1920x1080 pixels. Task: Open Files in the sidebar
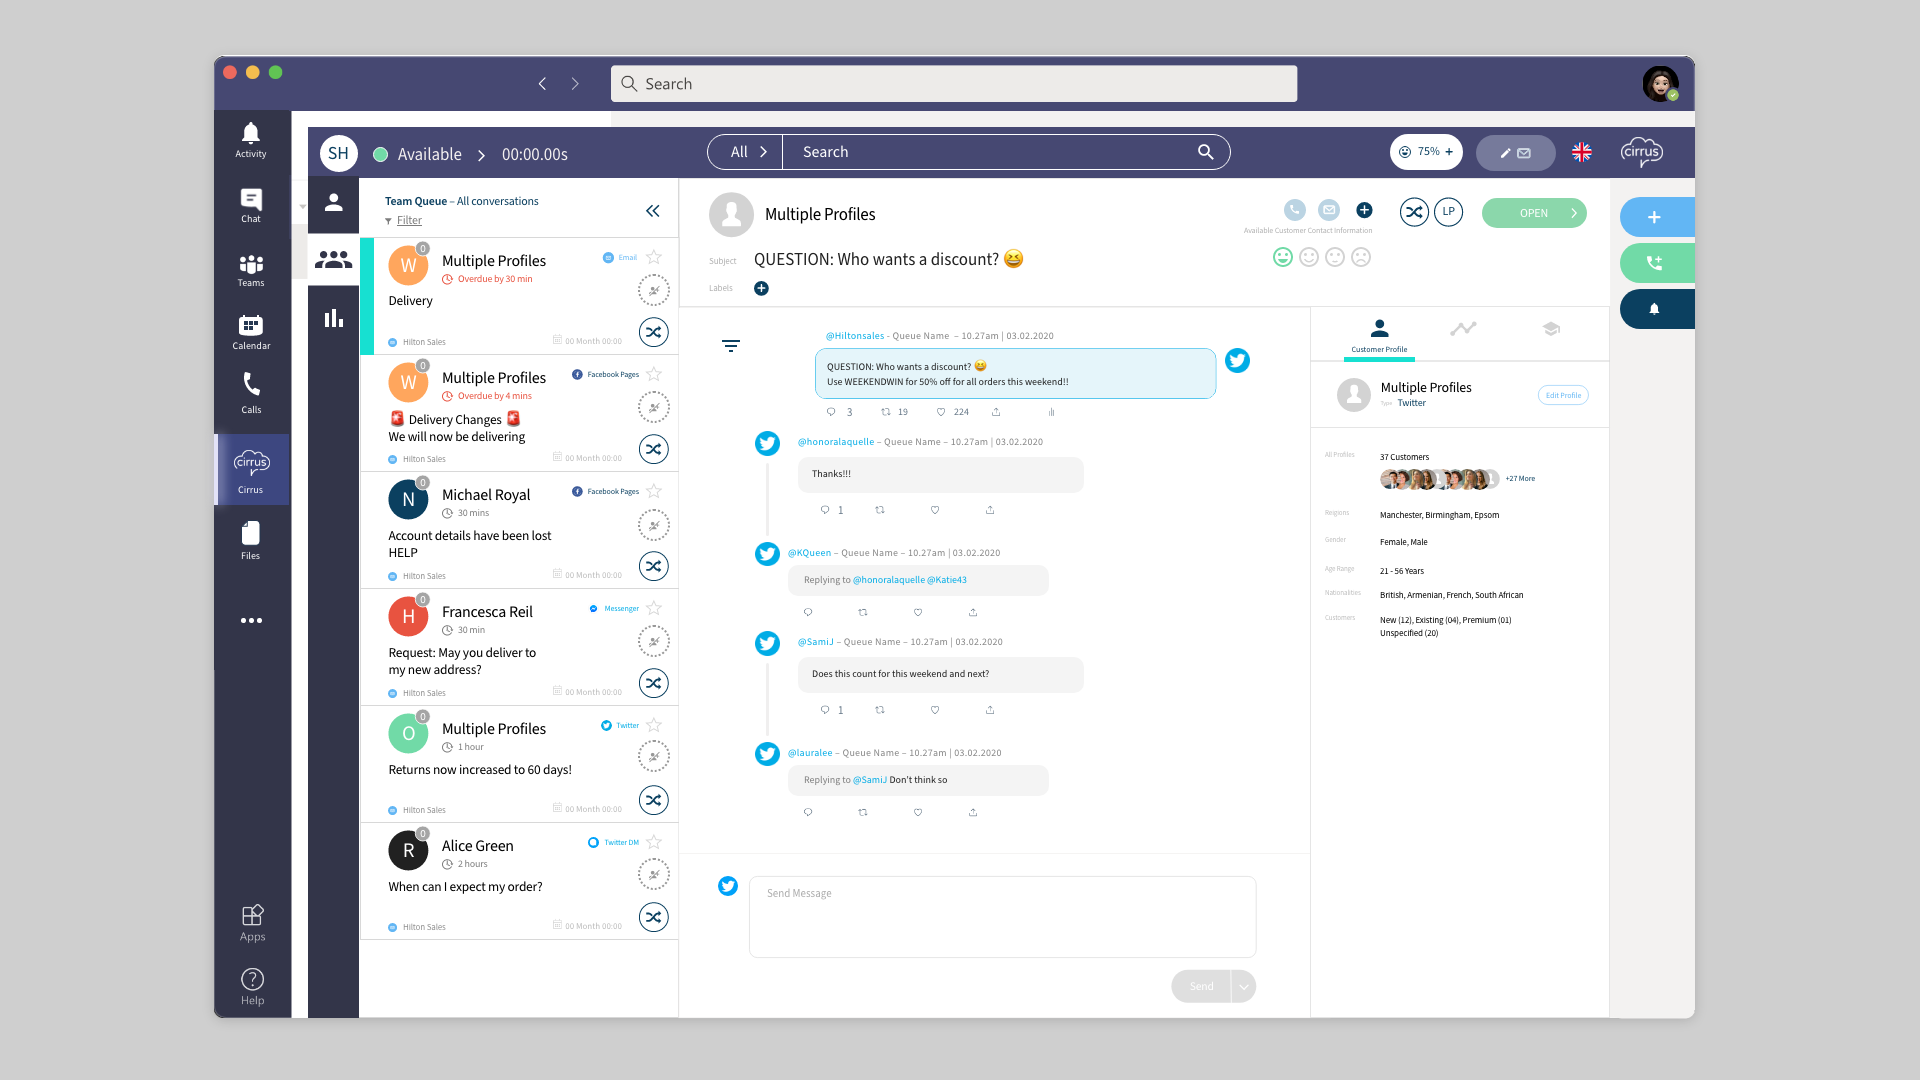pyautogui.click(x=251, y=540)
